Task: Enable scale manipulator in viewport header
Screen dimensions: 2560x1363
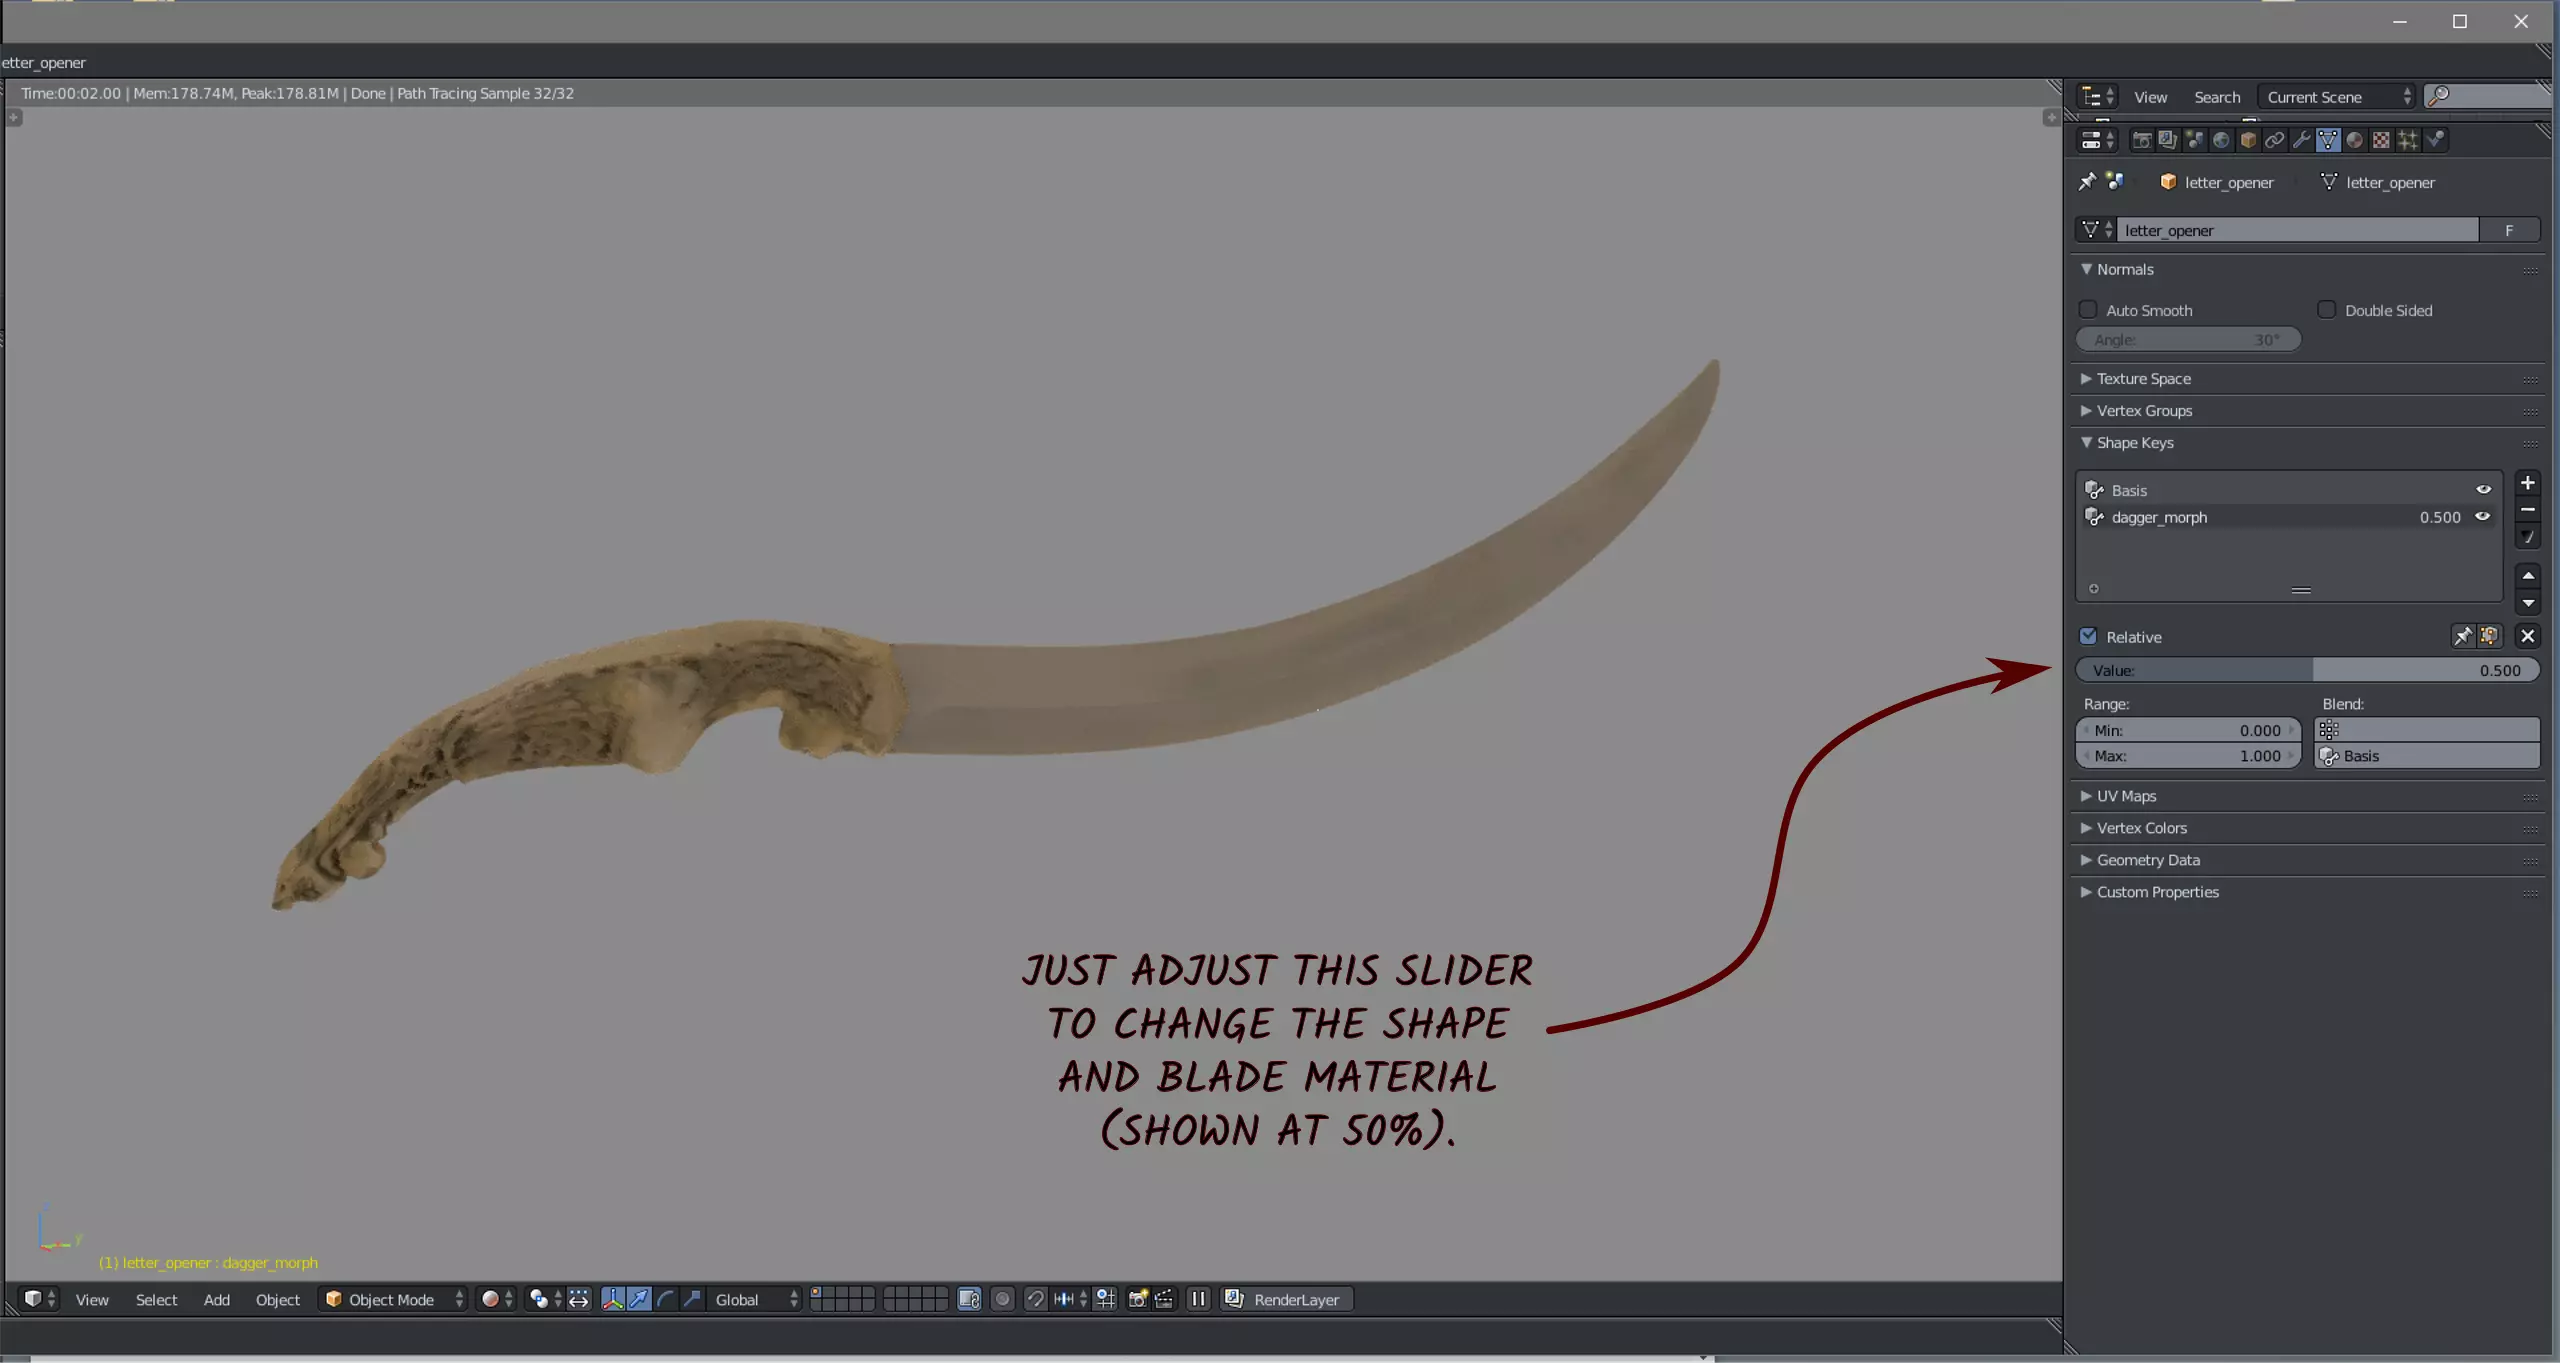Action: coord(691,1299)
